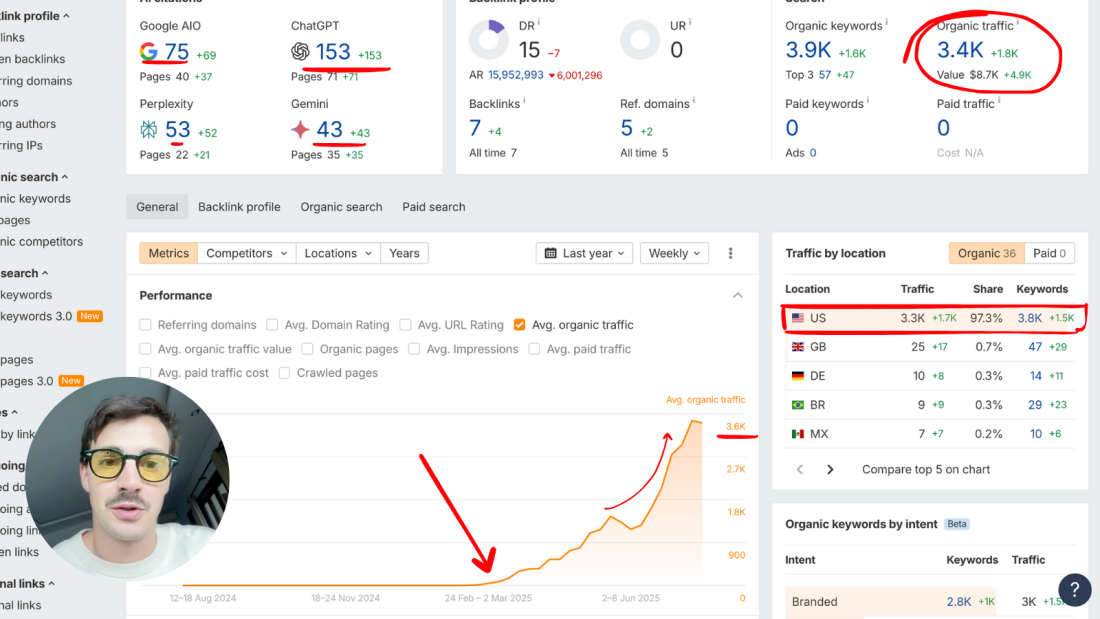Enable the Referring domains checkbox
This screenshot has height=619, width=1100.
(x=145, y=325)
